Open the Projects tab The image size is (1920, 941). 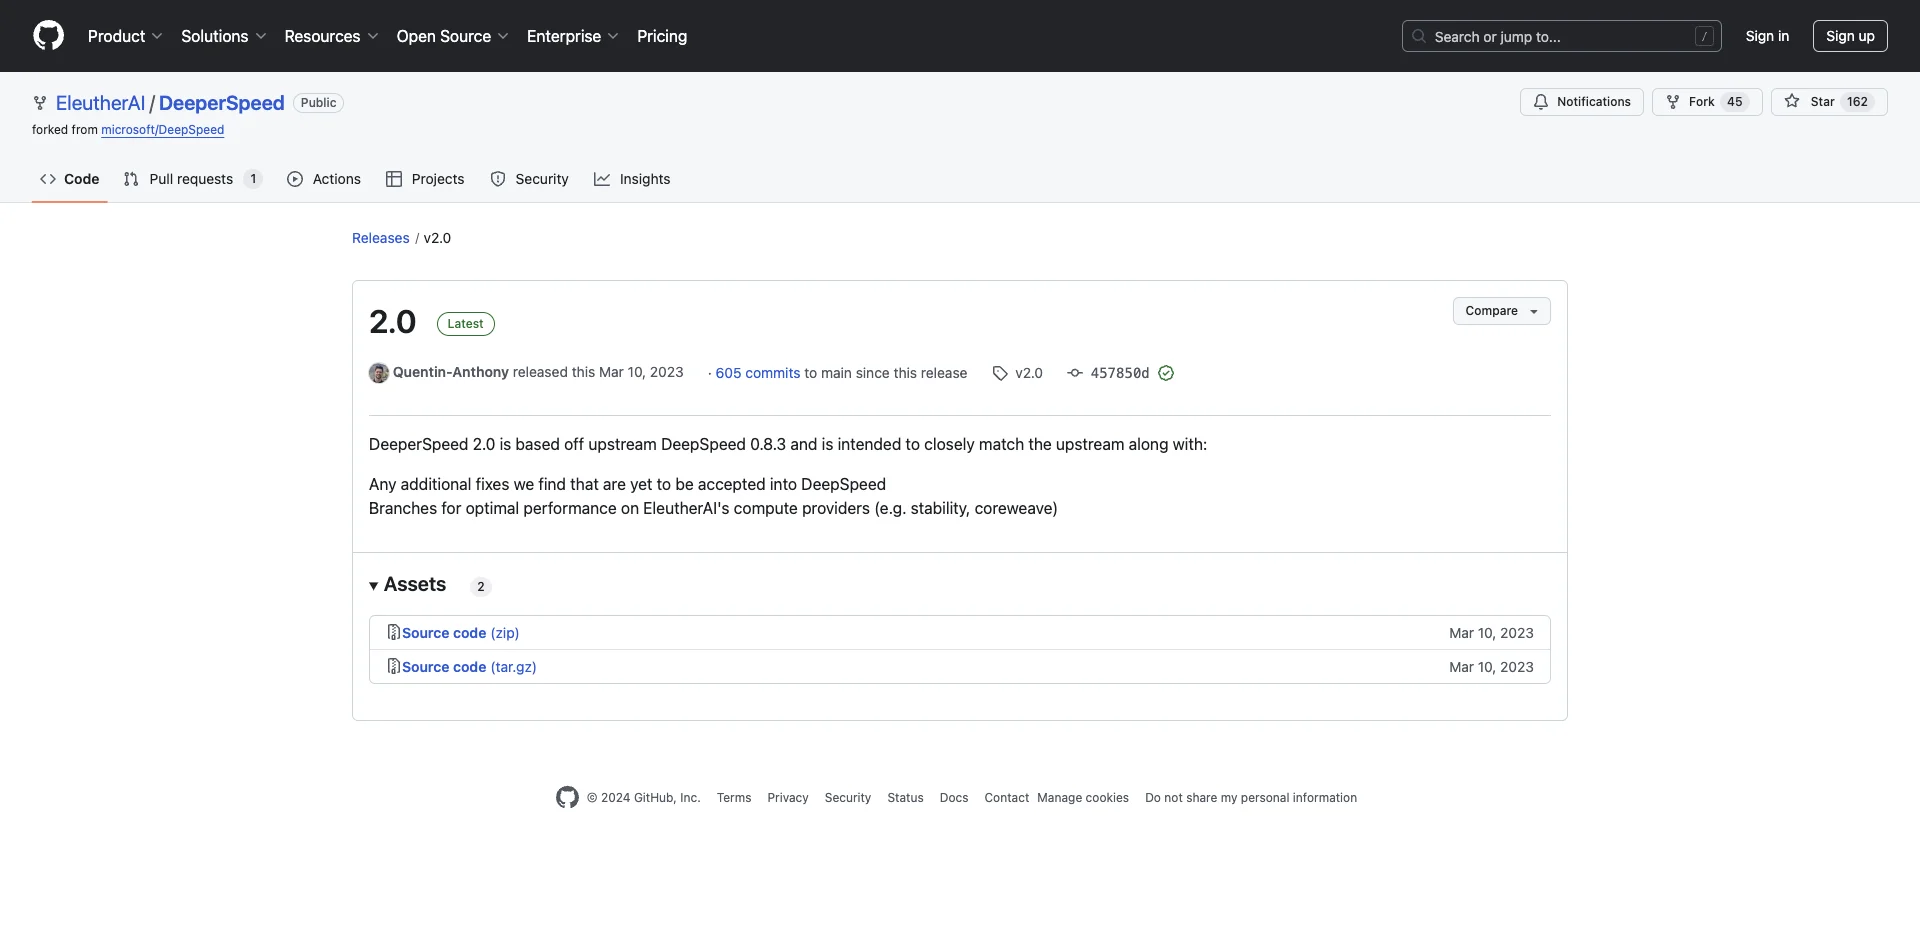tap(425, 179)
